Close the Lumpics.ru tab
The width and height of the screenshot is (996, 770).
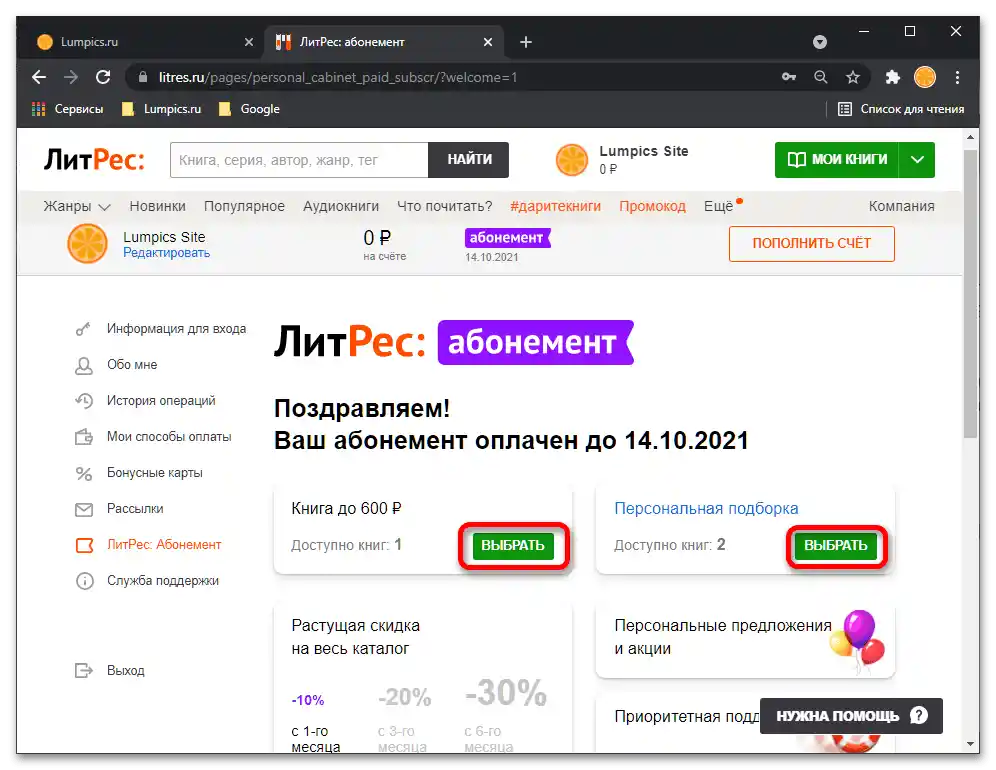point(249,42)
